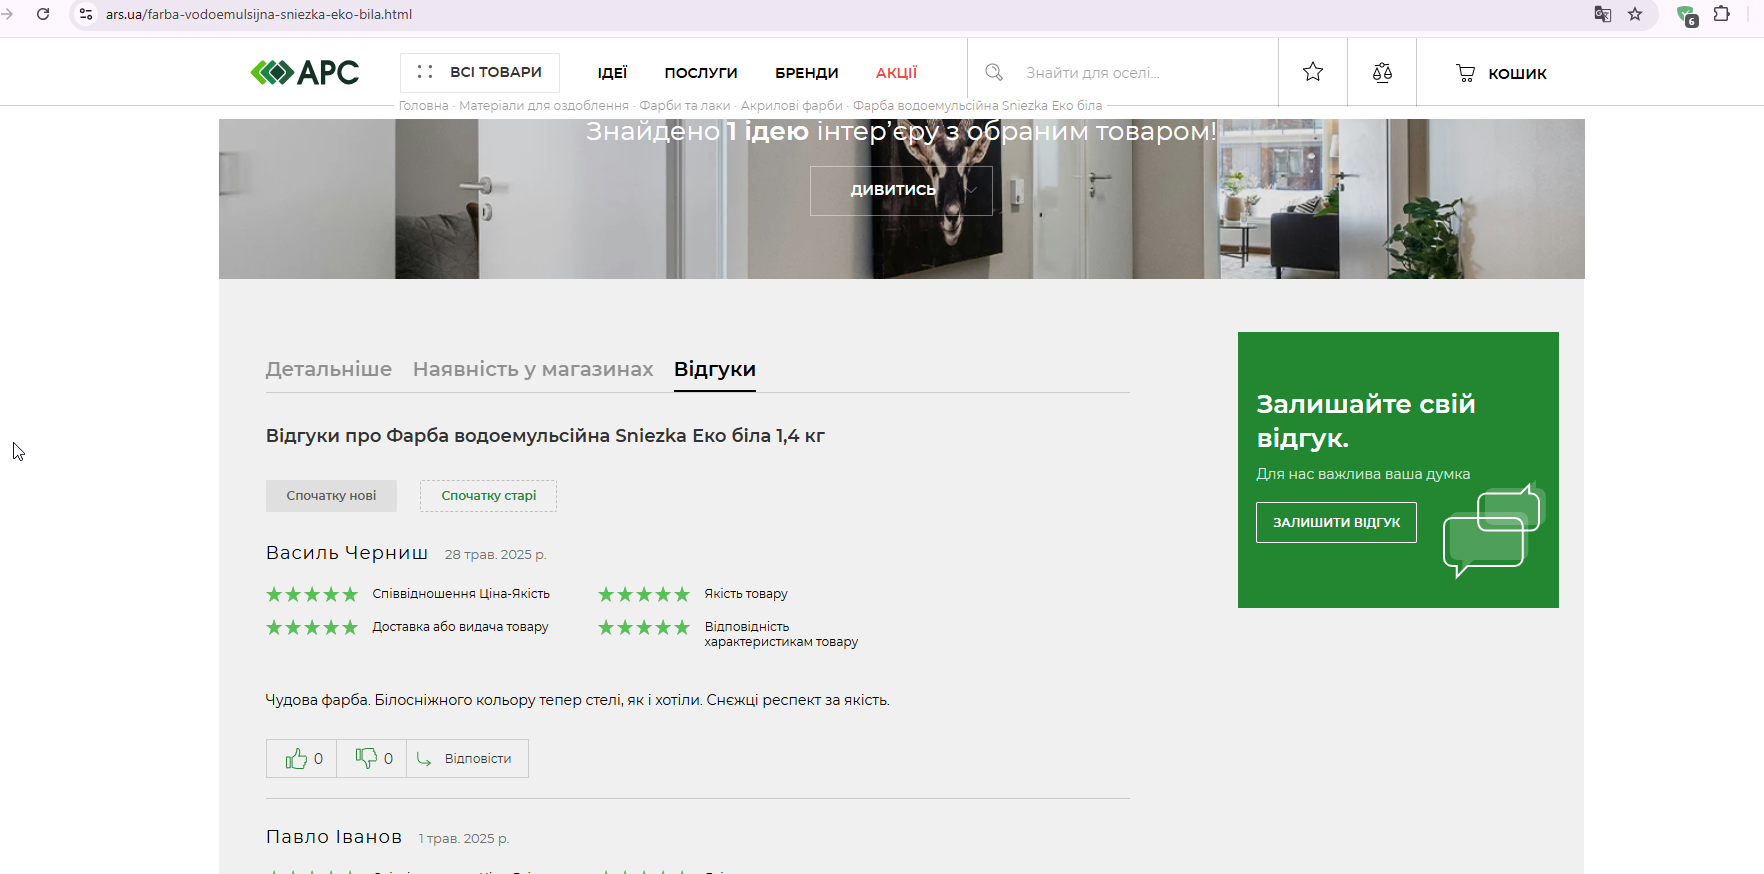
Task: Click the 'Якість товару' star rating
Action: [644, 594]
